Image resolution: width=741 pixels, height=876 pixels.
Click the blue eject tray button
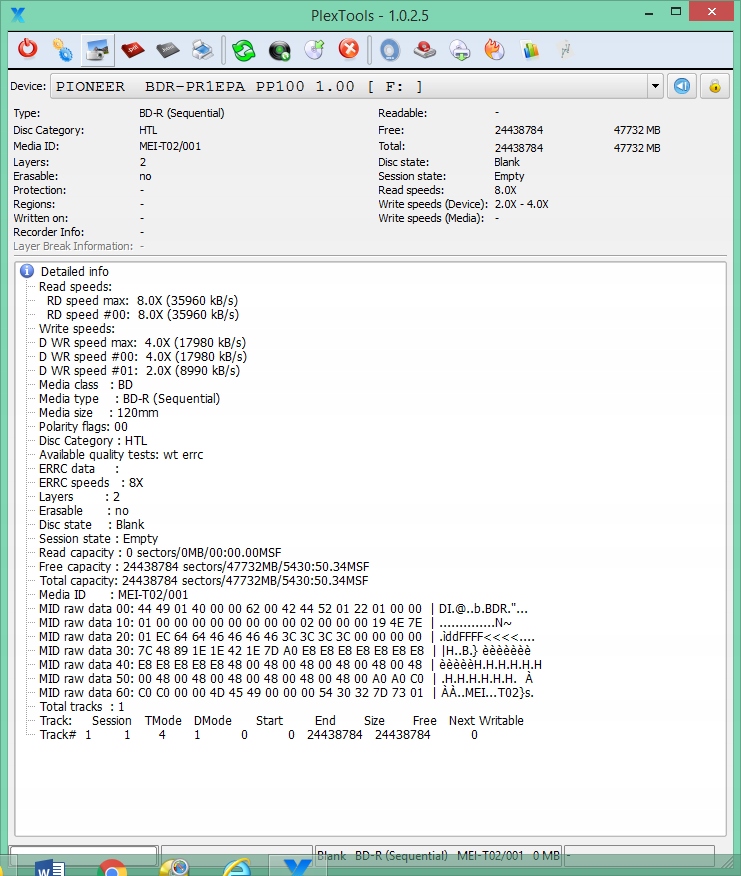pyautogui.click(x=682, y=87)
